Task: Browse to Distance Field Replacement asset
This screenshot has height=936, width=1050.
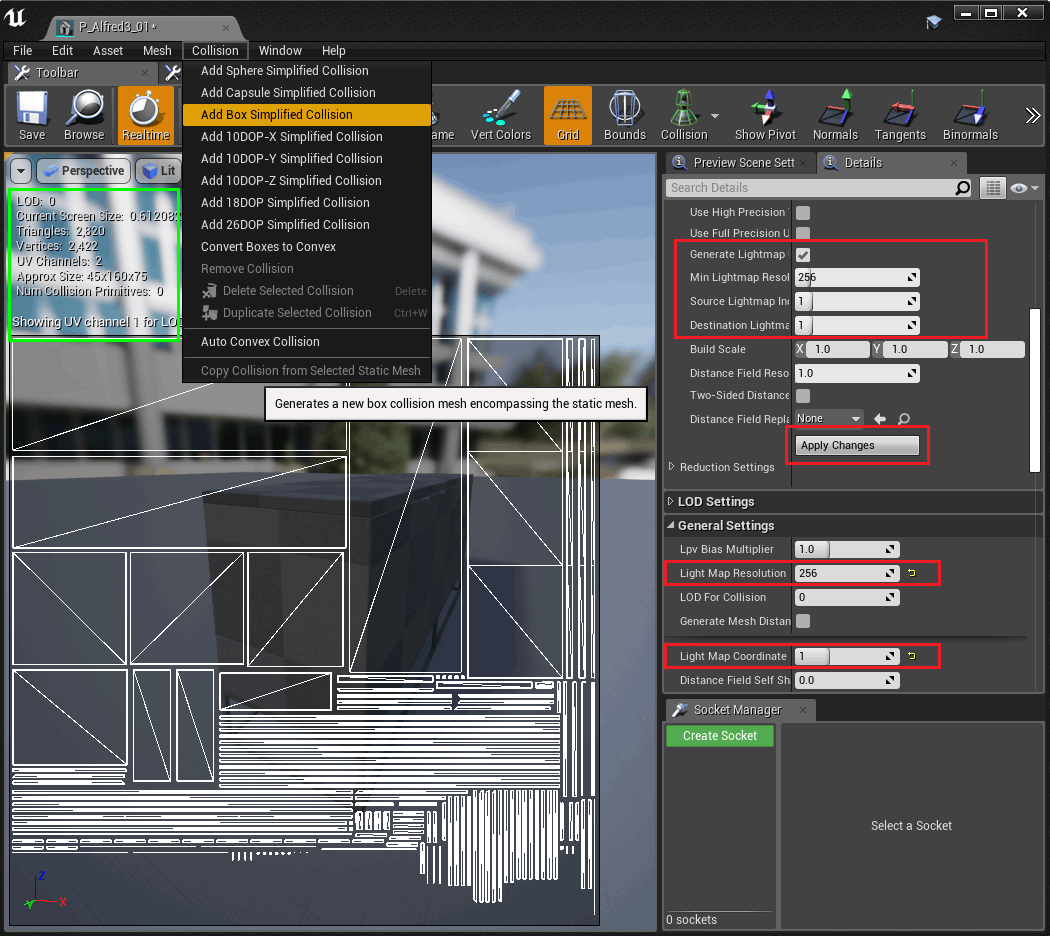Action: (904, 419)
